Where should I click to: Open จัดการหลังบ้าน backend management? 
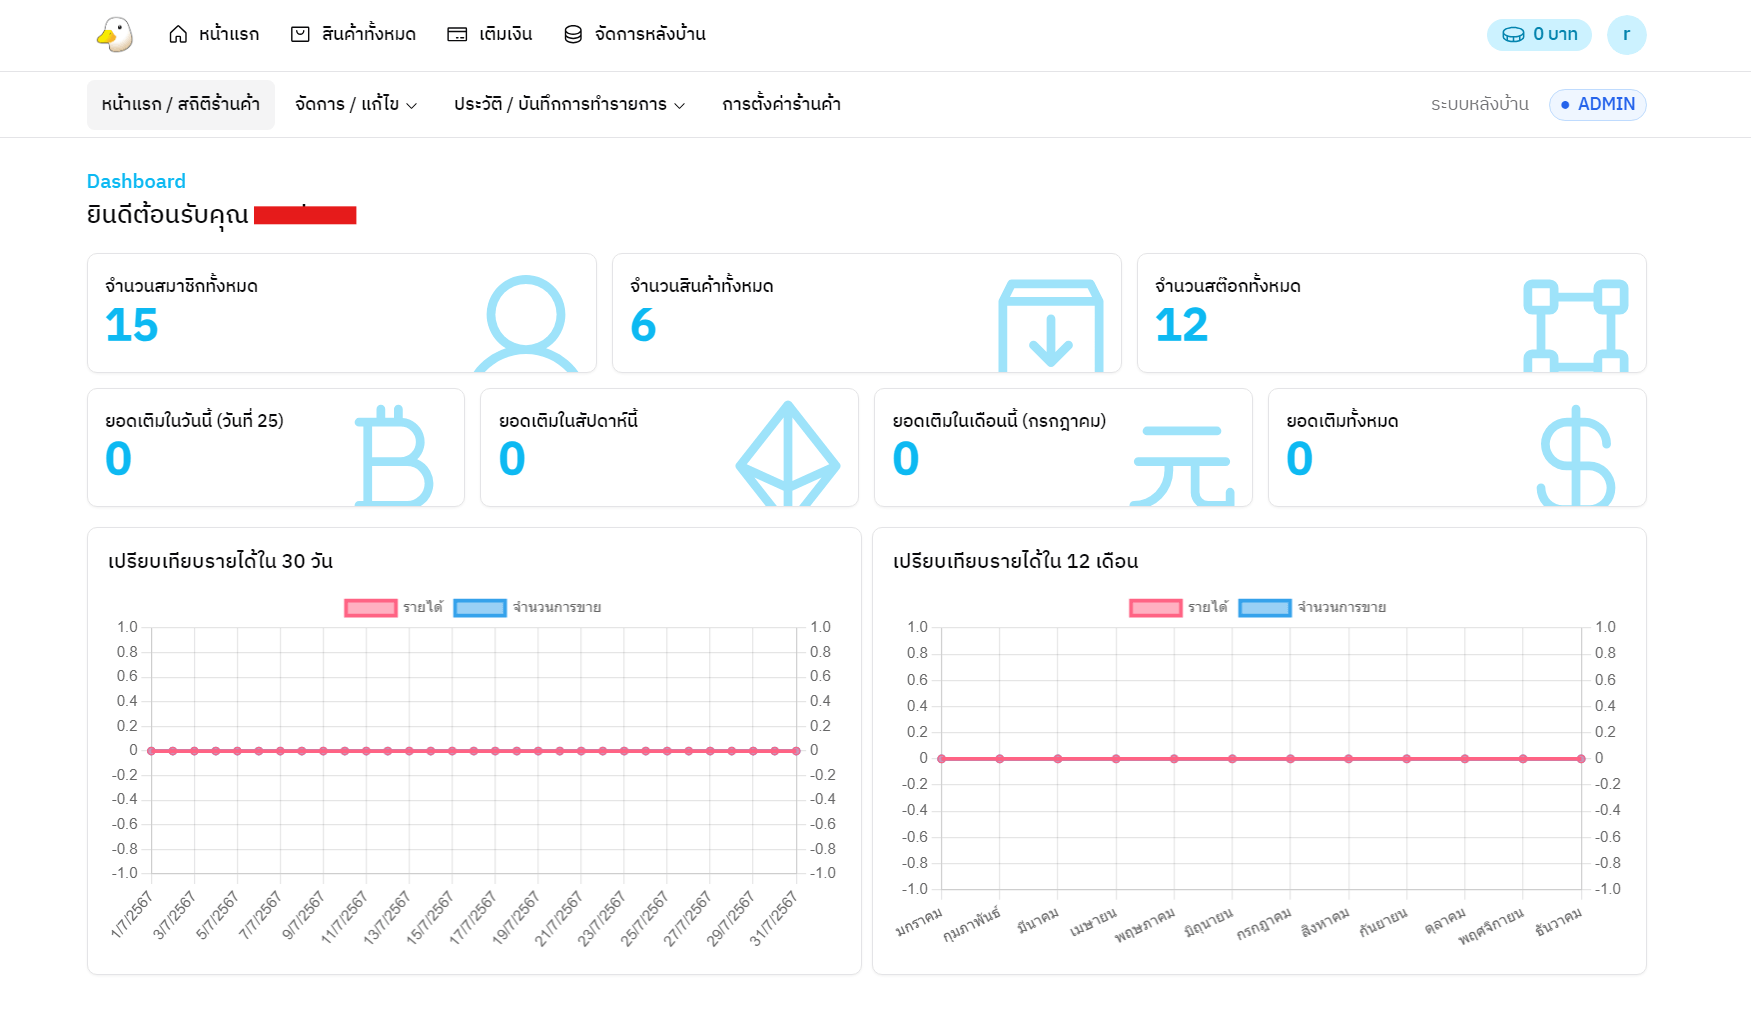pos(635,34)
